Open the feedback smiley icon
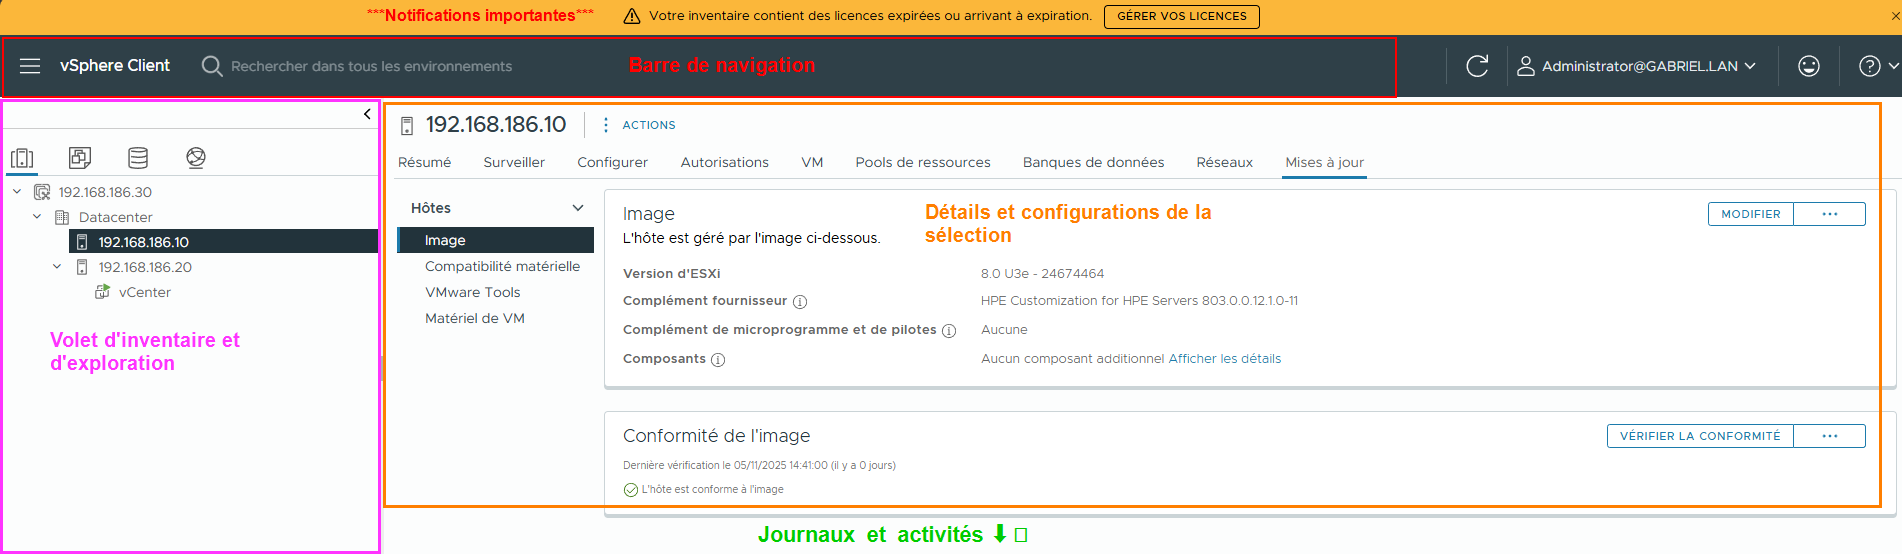The height and width of the screenshot is (554, 1902). [x=1809, y=66]
